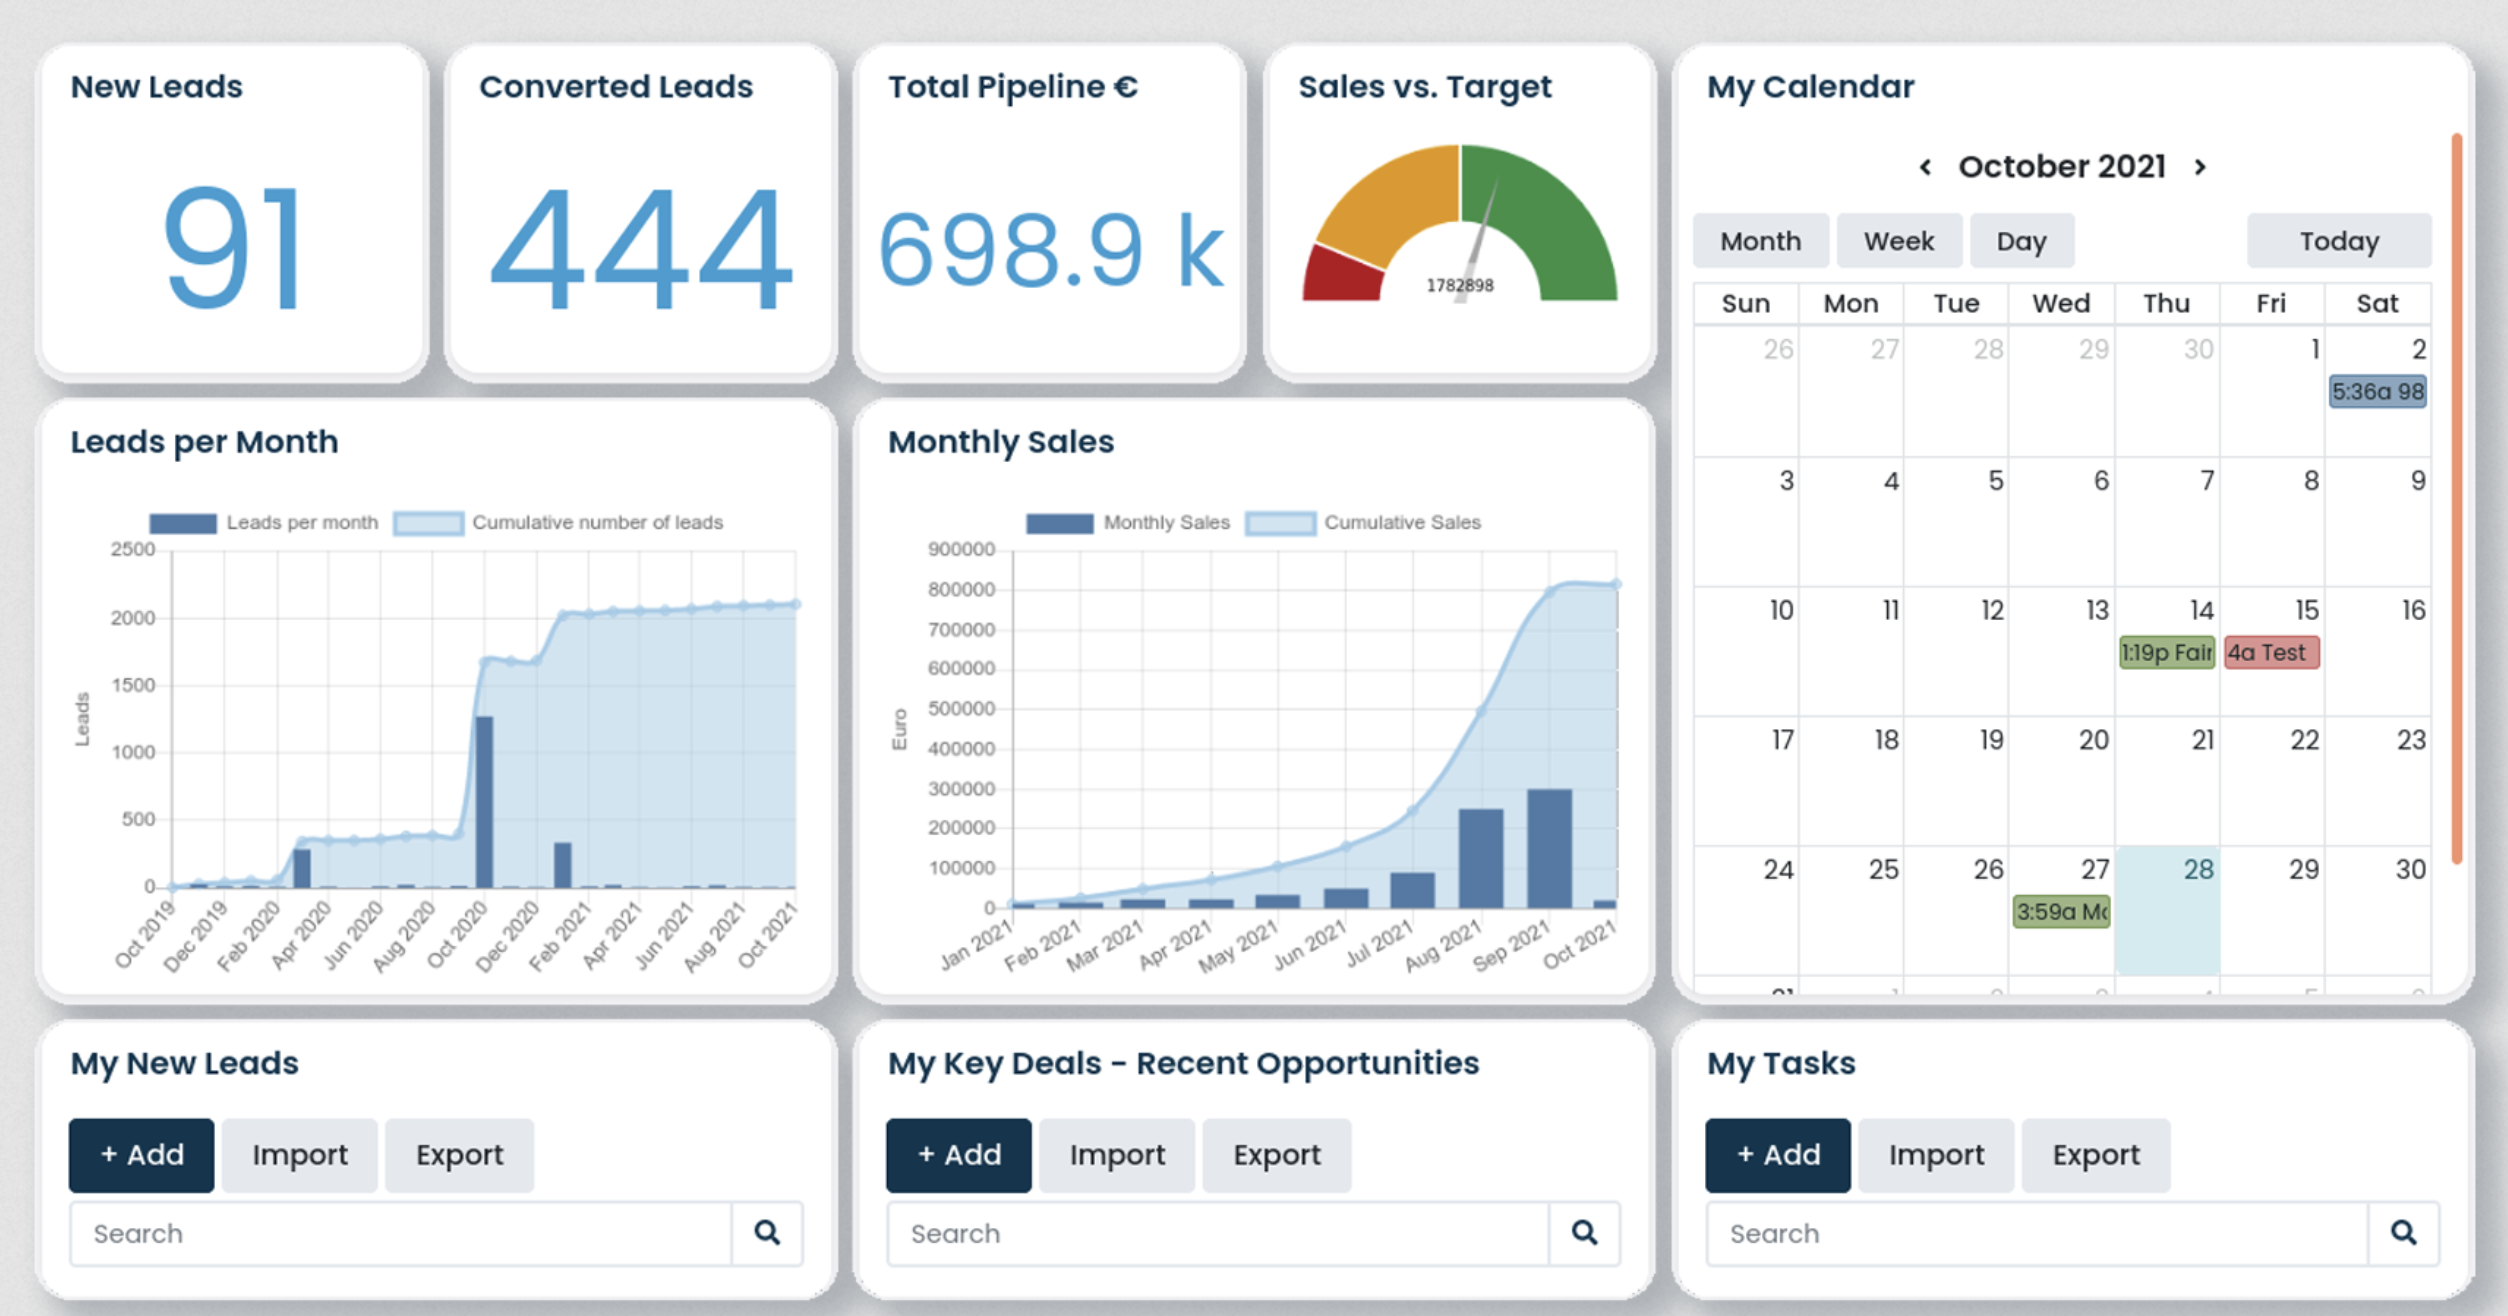This screenshot has width=2508, height=1316.
Task: Select October 1 in the calendar
Action: point(2271,392)
